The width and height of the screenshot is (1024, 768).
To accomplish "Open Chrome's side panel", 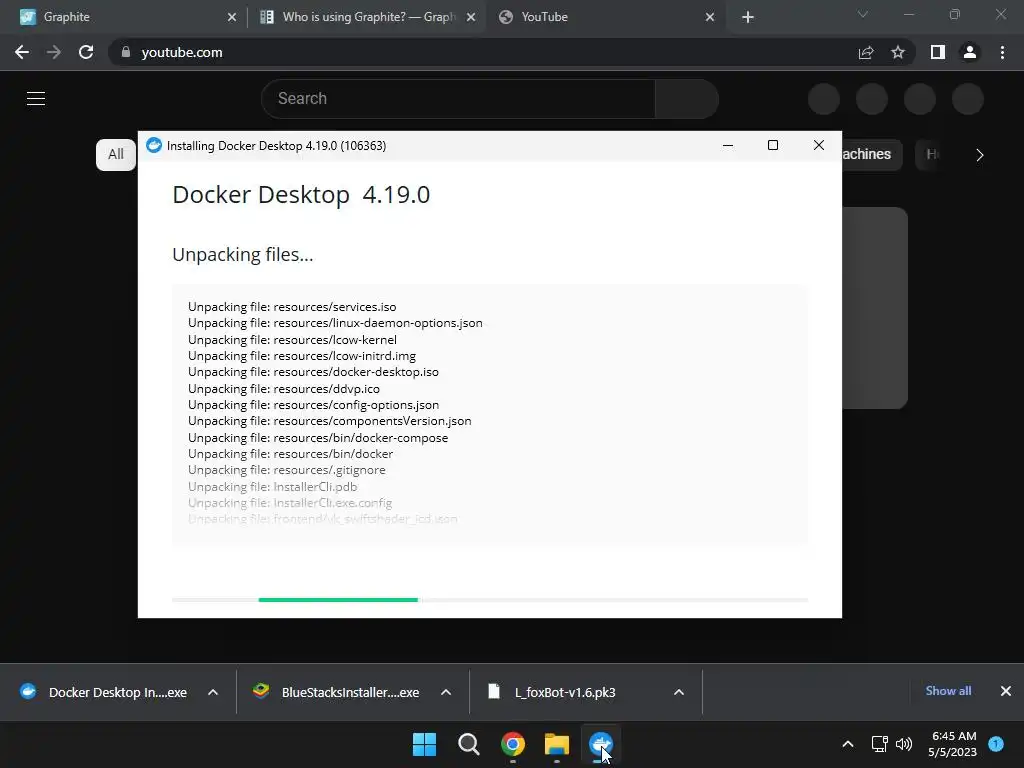I will pyautogui.click(x=938, y=52).
